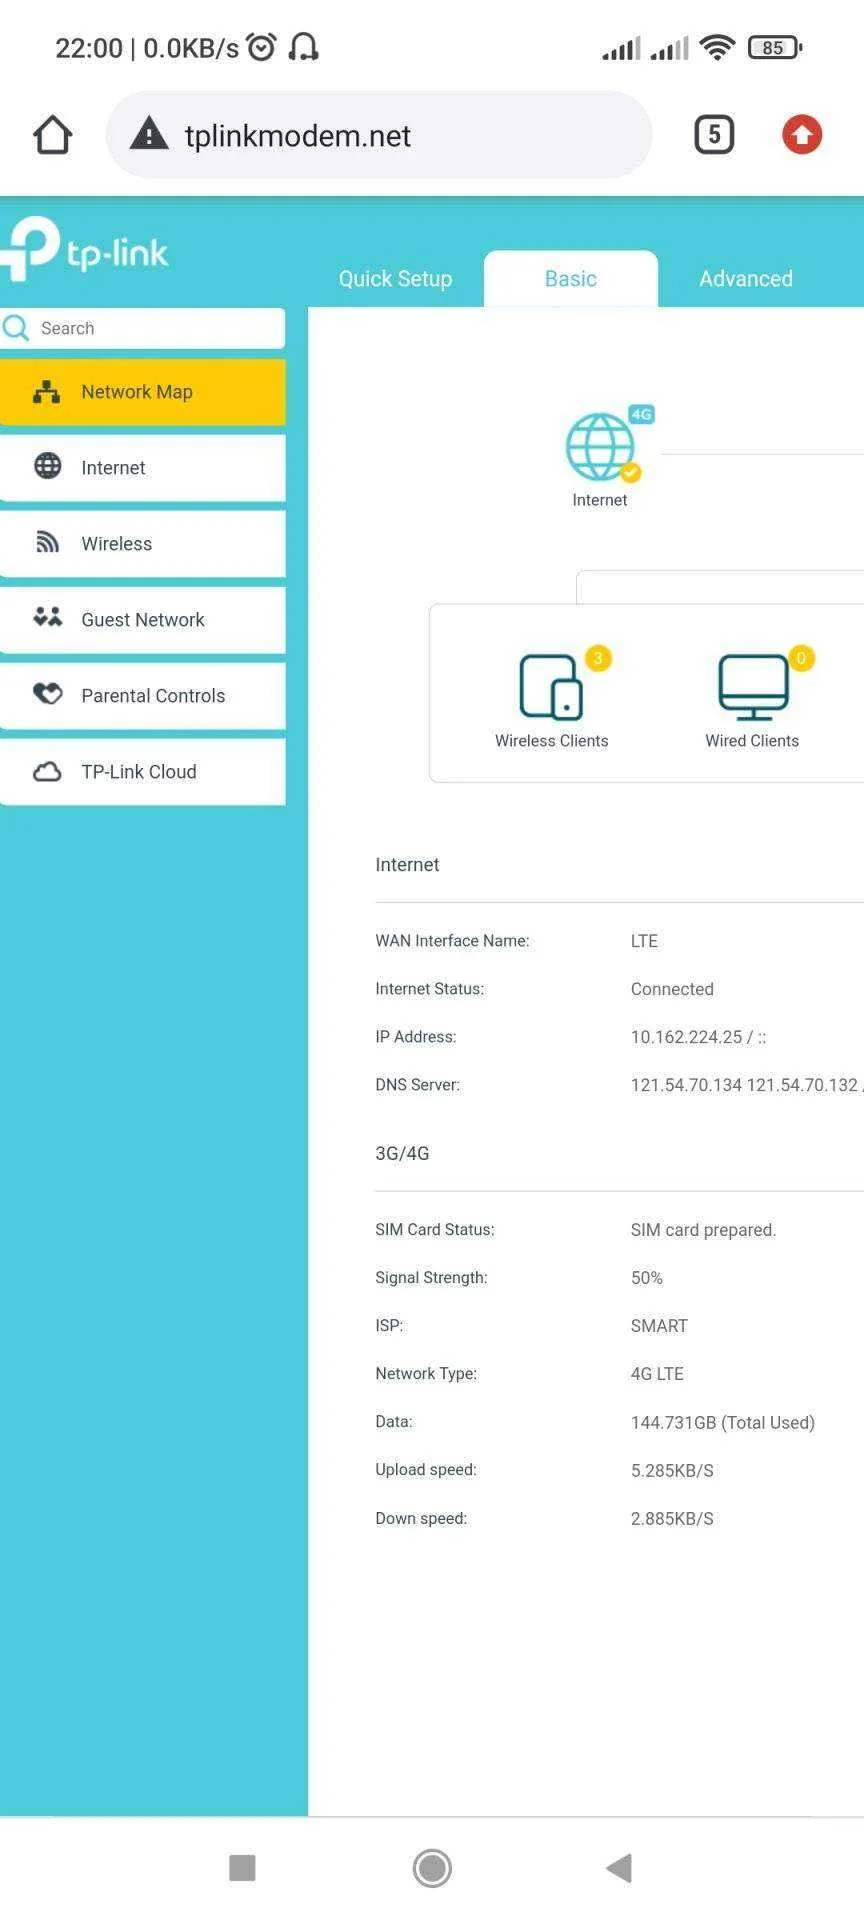Open Wireless settings in the sidebar
The height and width of the screenshot is (1920, 864).
point(143,544)
